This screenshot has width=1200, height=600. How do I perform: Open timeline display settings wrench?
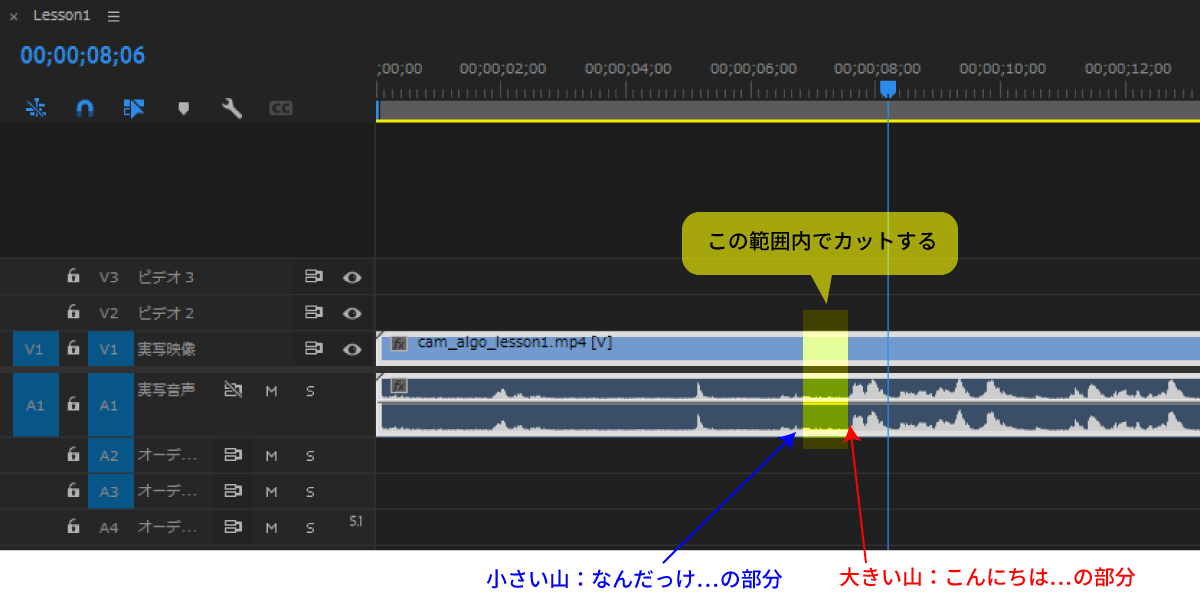pyautogui.click(x=232, y=108)
